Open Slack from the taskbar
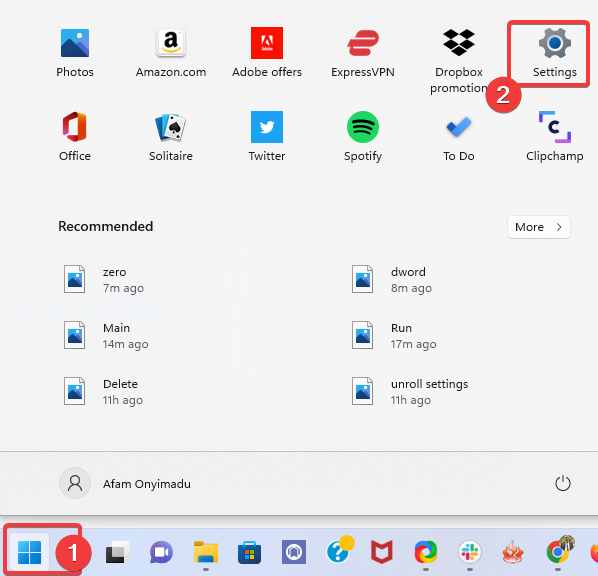598x576 pixels. coord(470,552)
